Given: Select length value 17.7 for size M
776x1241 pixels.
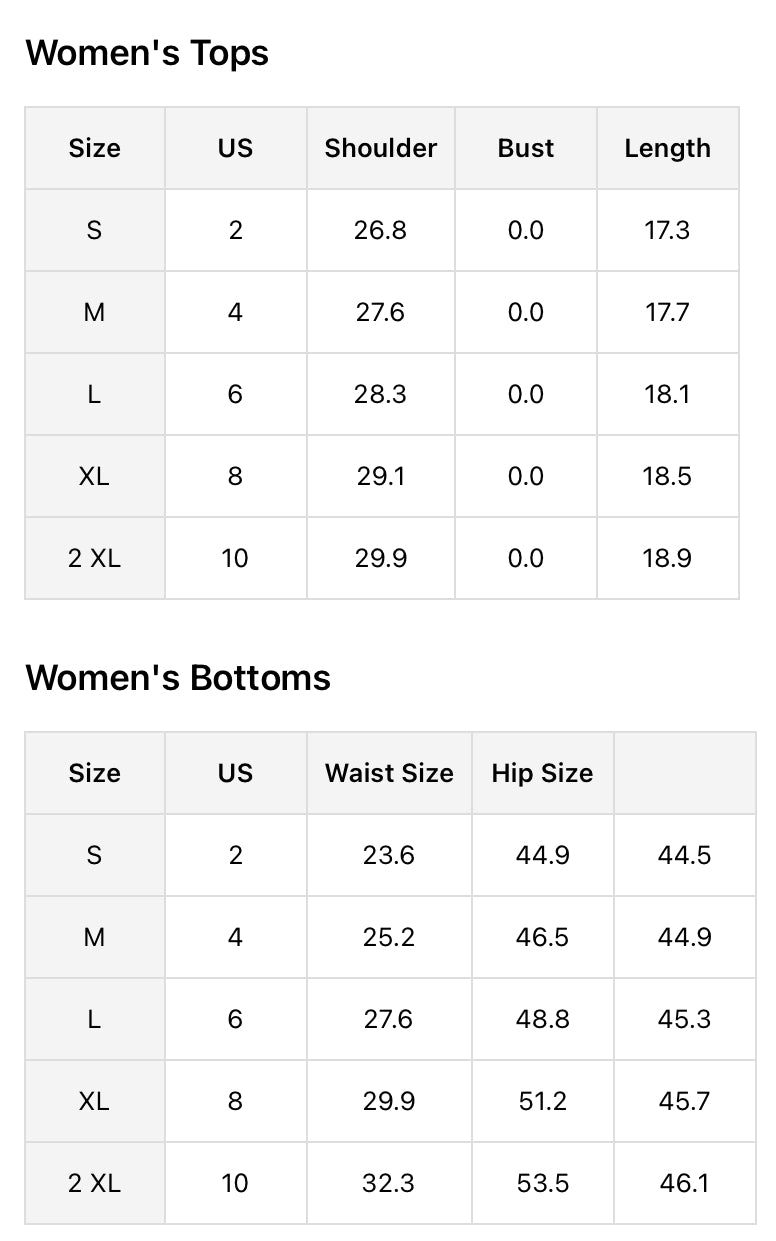Looking at the screenshot, I should [x=667, y=312].
